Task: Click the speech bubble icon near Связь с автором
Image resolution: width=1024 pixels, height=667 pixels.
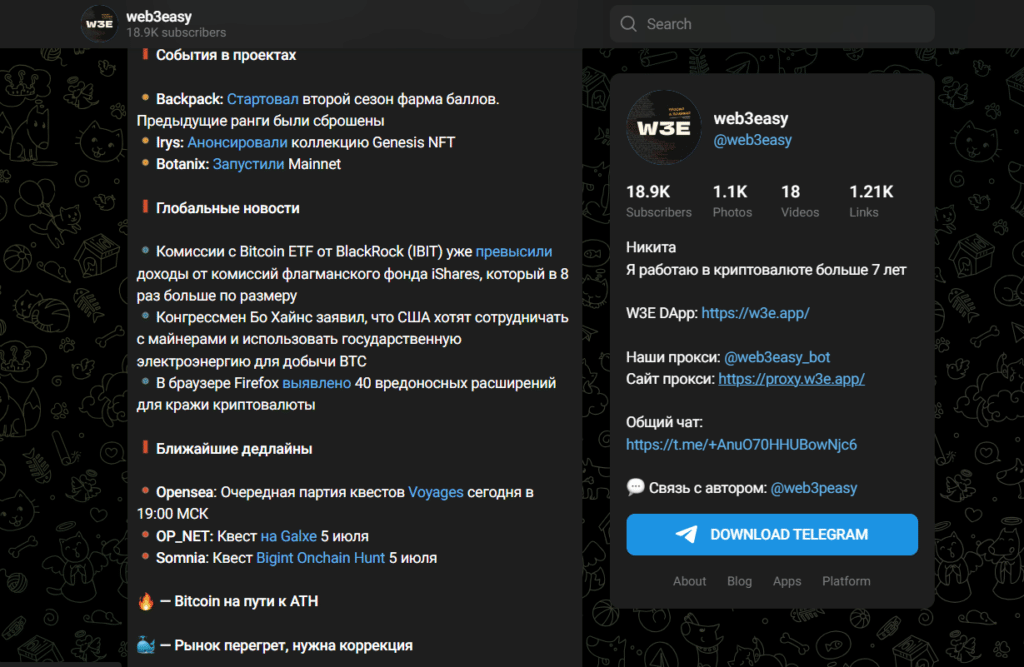Action: click(x=635, y=487)
